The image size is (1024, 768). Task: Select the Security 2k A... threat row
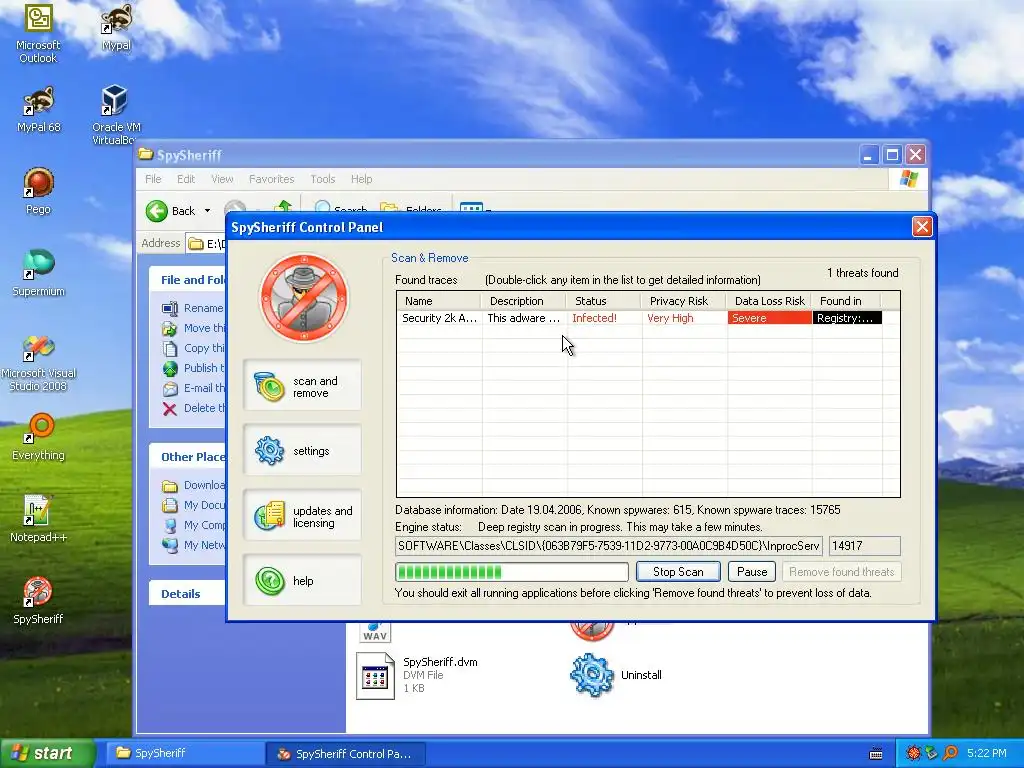[640, 318]
